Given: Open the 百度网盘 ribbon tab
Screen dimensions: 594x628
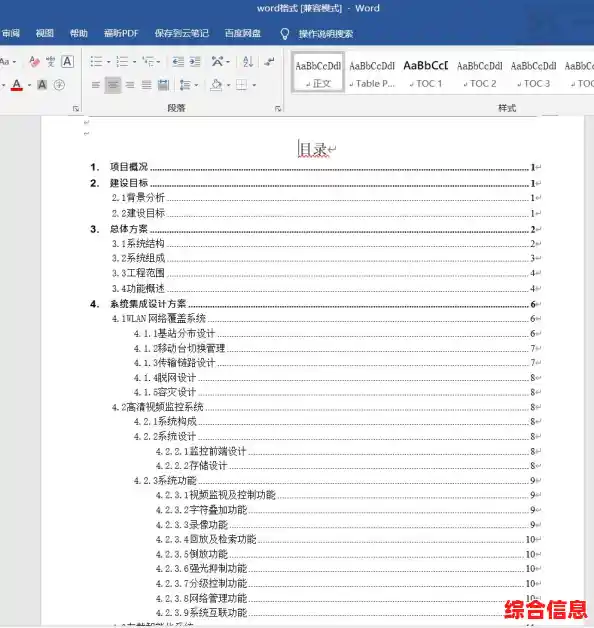Looking at the screenshot, I should click(x=243, y=33).
